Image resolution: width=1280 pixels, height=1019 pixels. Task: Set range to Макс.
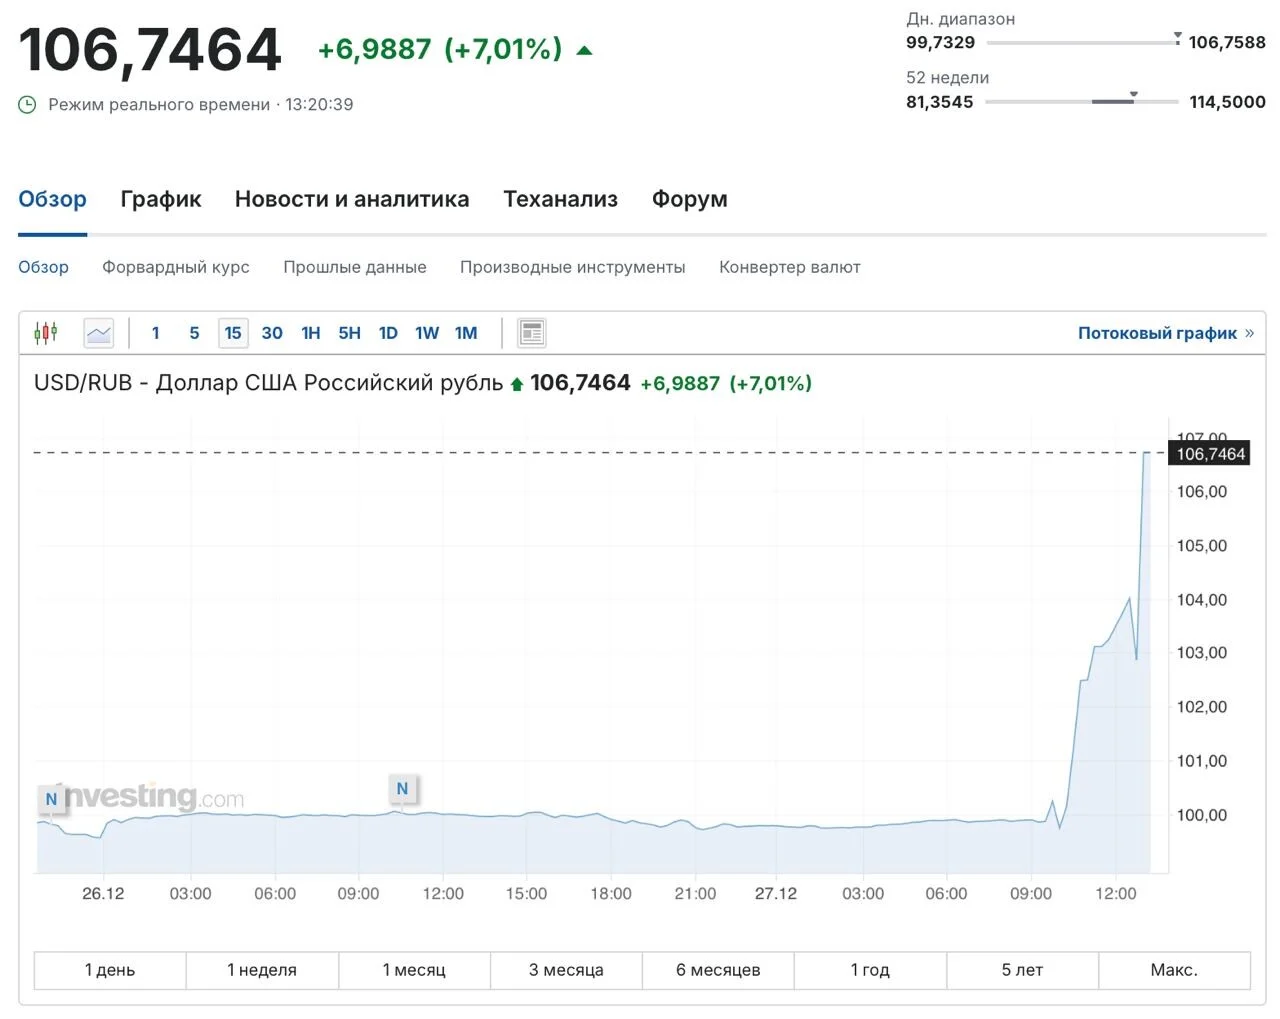pos(1174,970)
